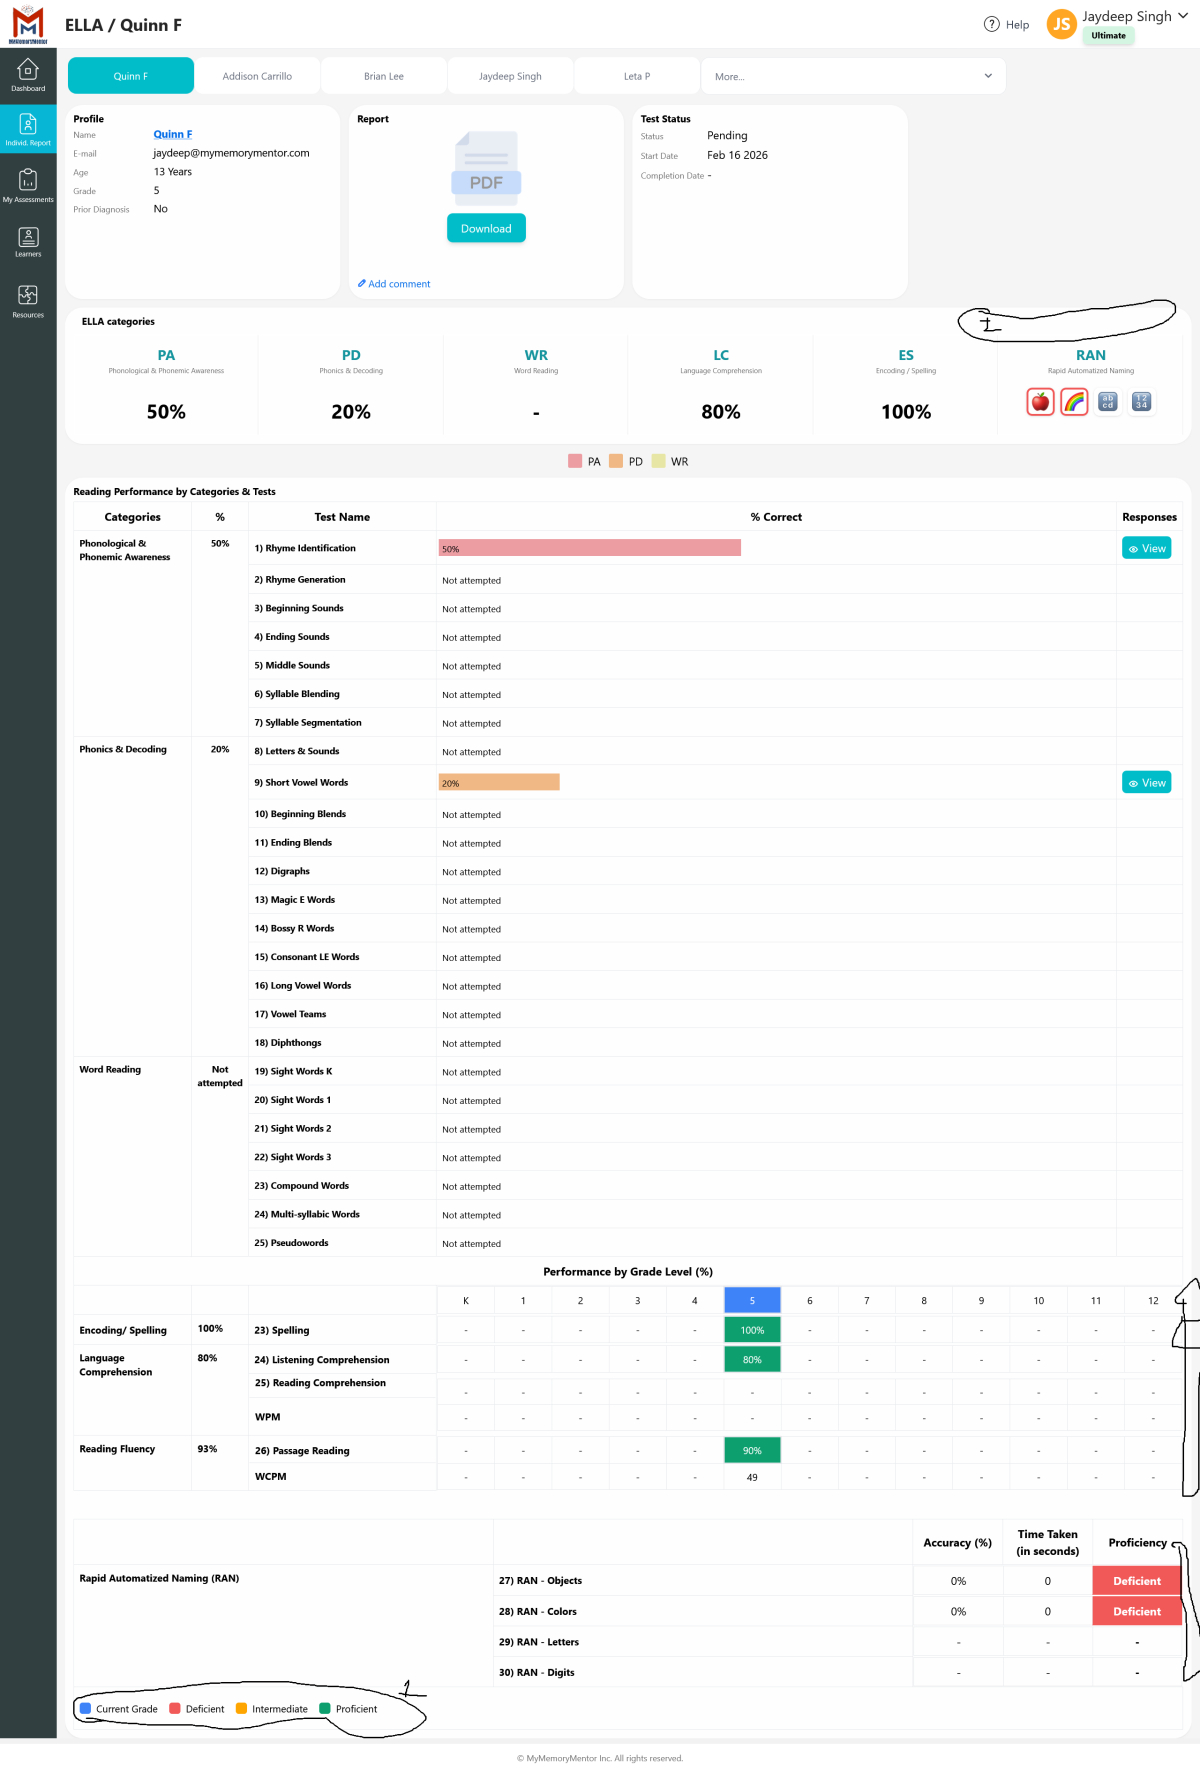Click the Help question mark icon
Viewport: 1200px width, 1772px height.
click(992, 24)
